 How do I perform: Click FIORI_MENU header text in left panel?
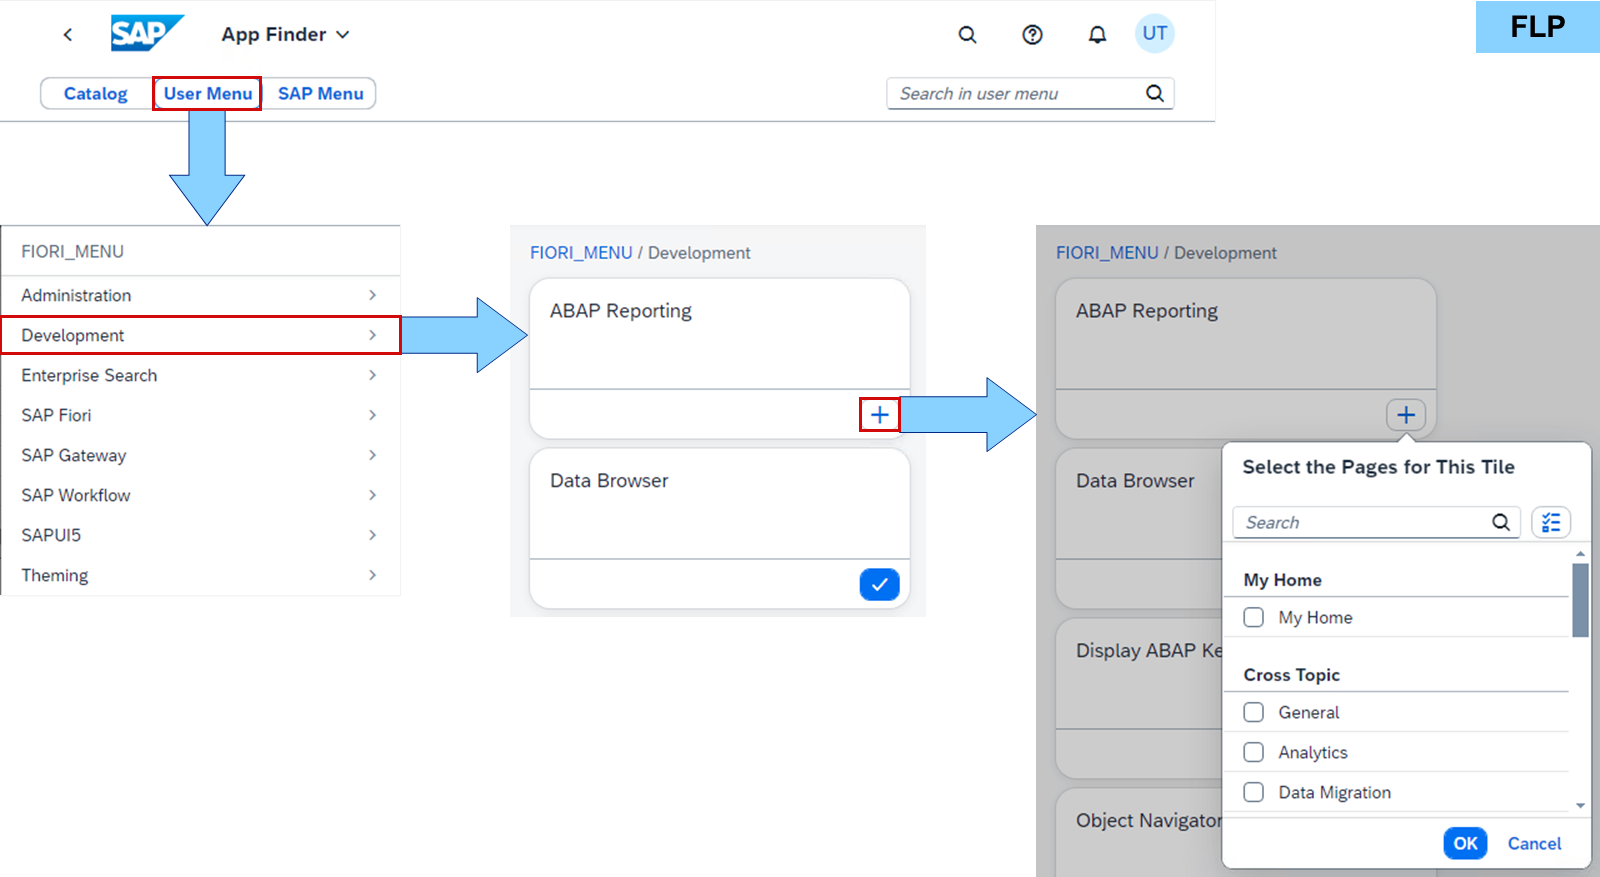tap(73, 252)
